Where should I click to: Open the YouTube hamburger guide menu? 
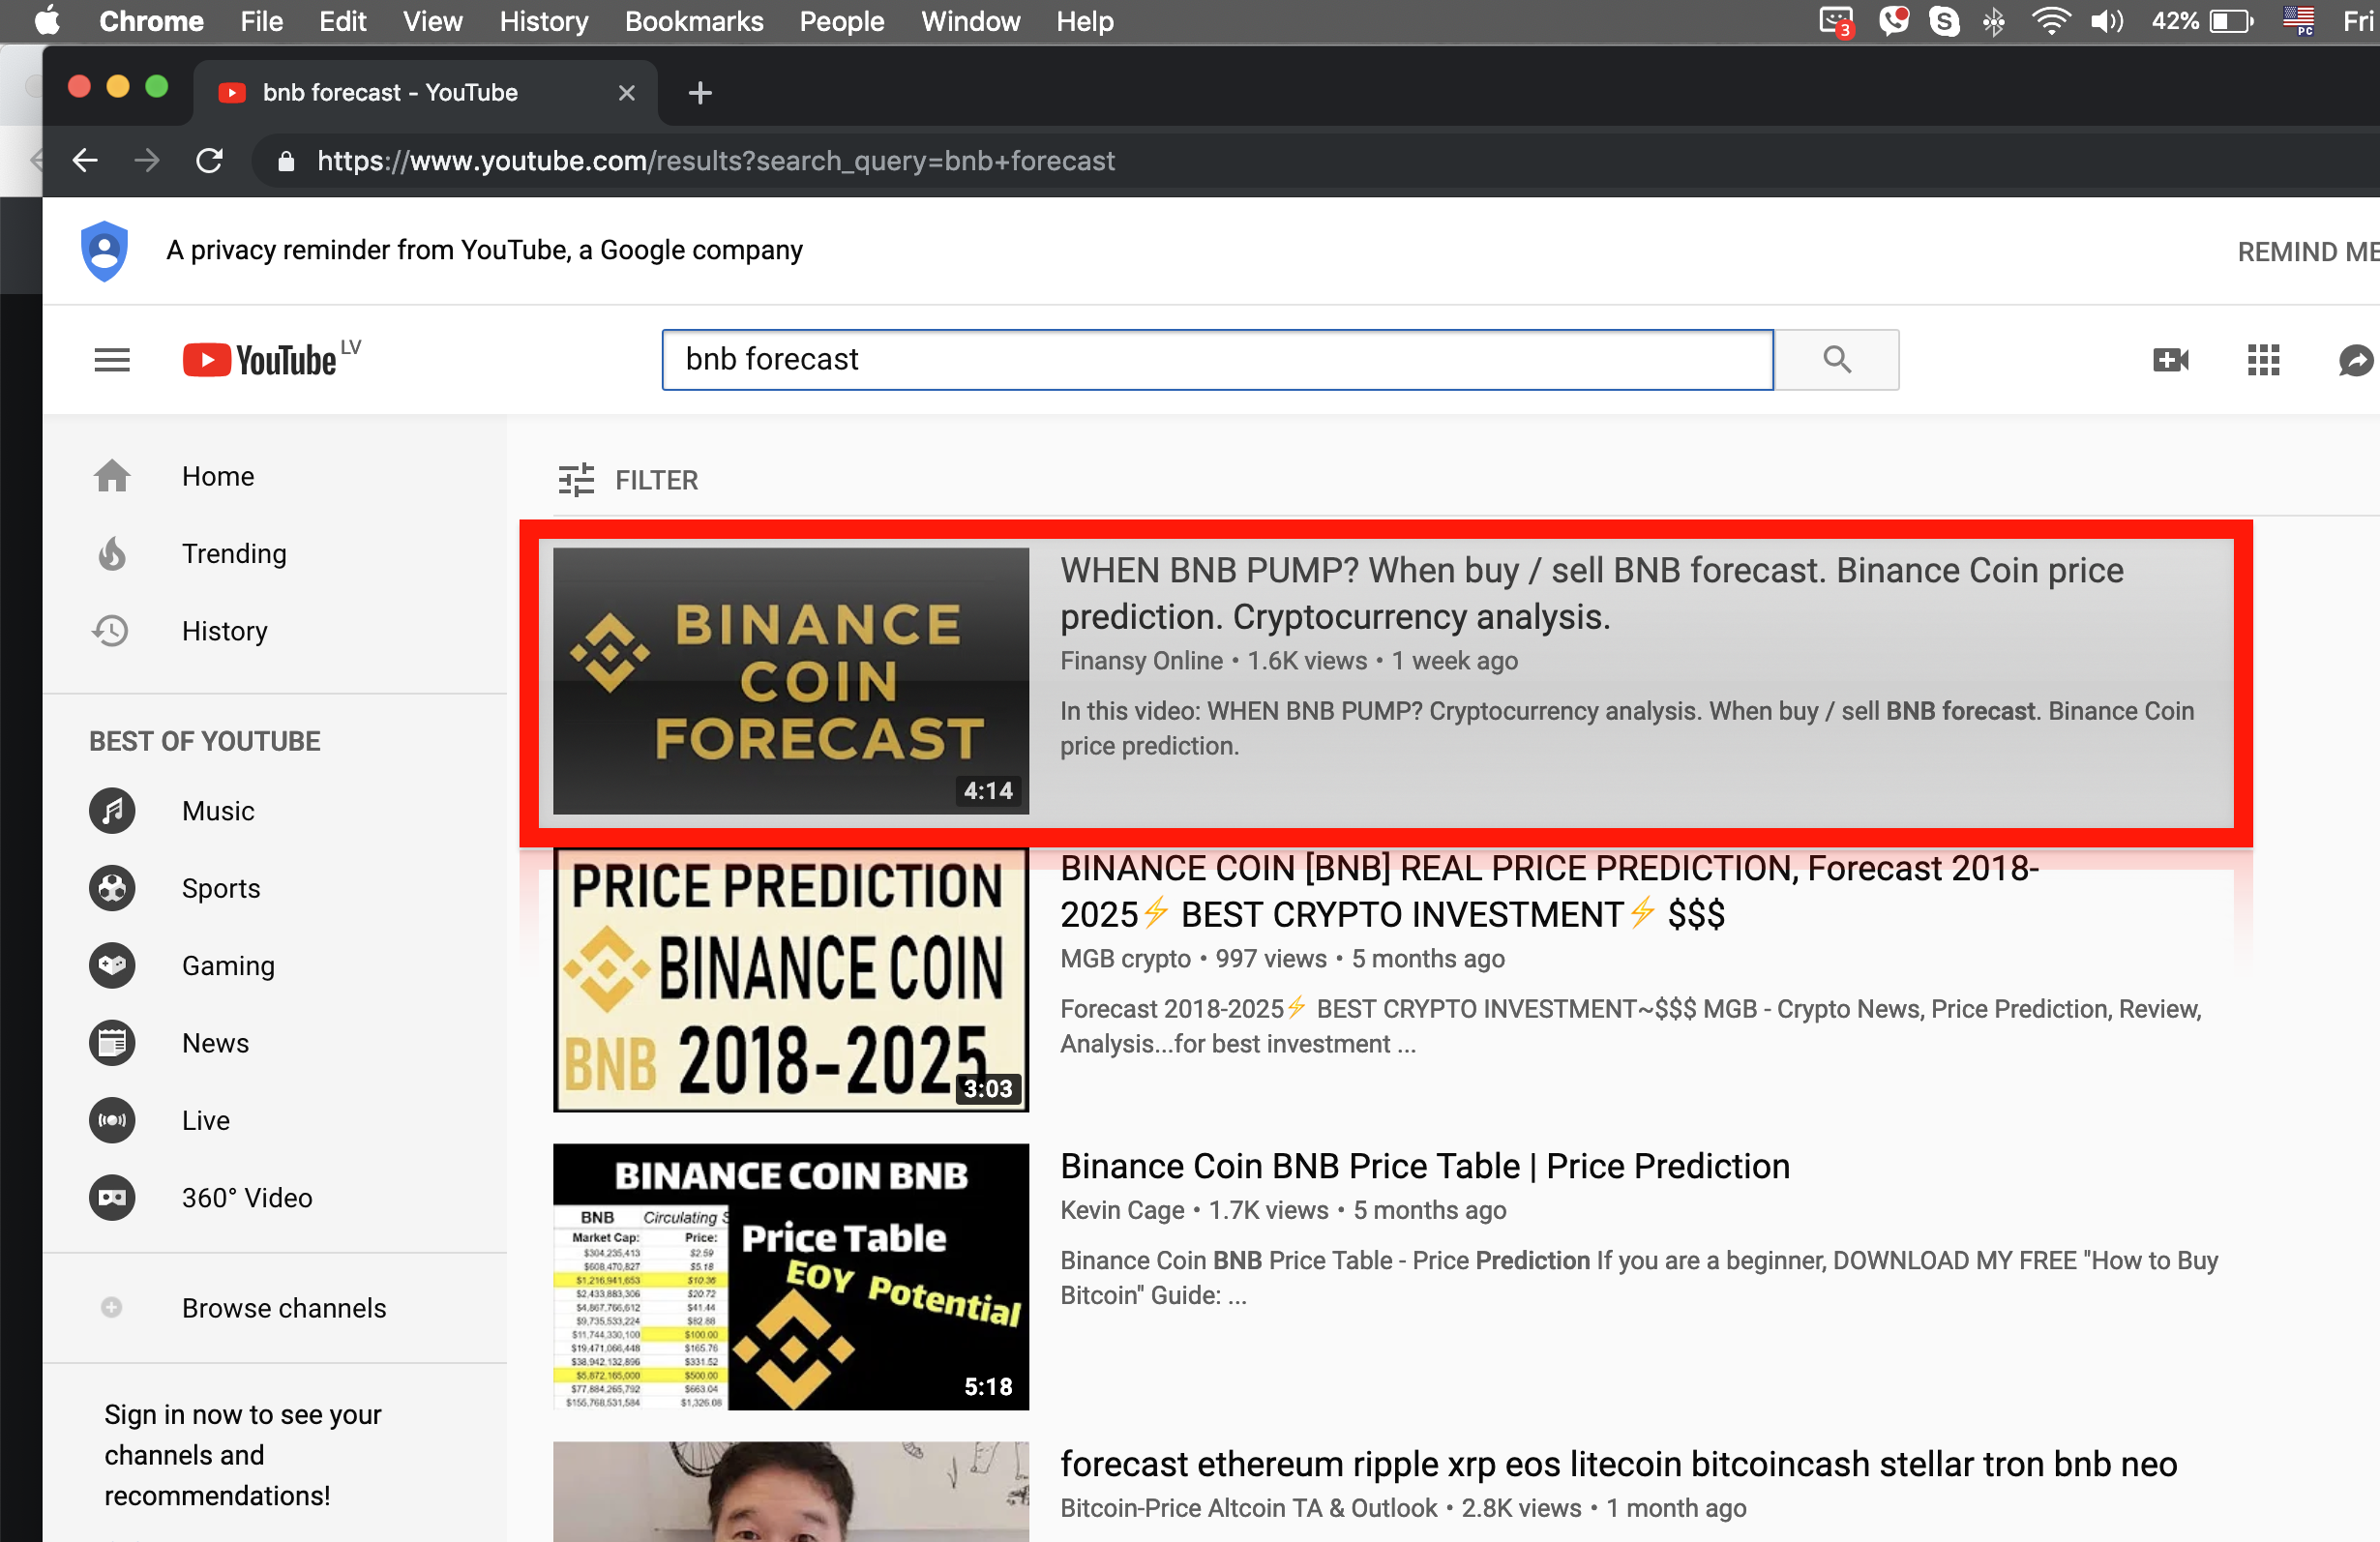[x=112, y=360]
